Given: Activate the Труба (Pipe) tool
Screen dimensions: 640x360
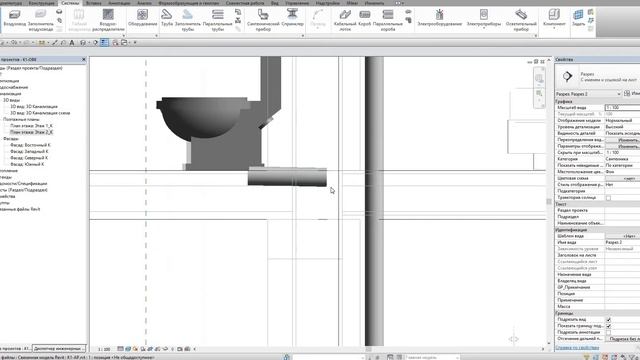Looking at the screenshot, I should tap(167, 18).
